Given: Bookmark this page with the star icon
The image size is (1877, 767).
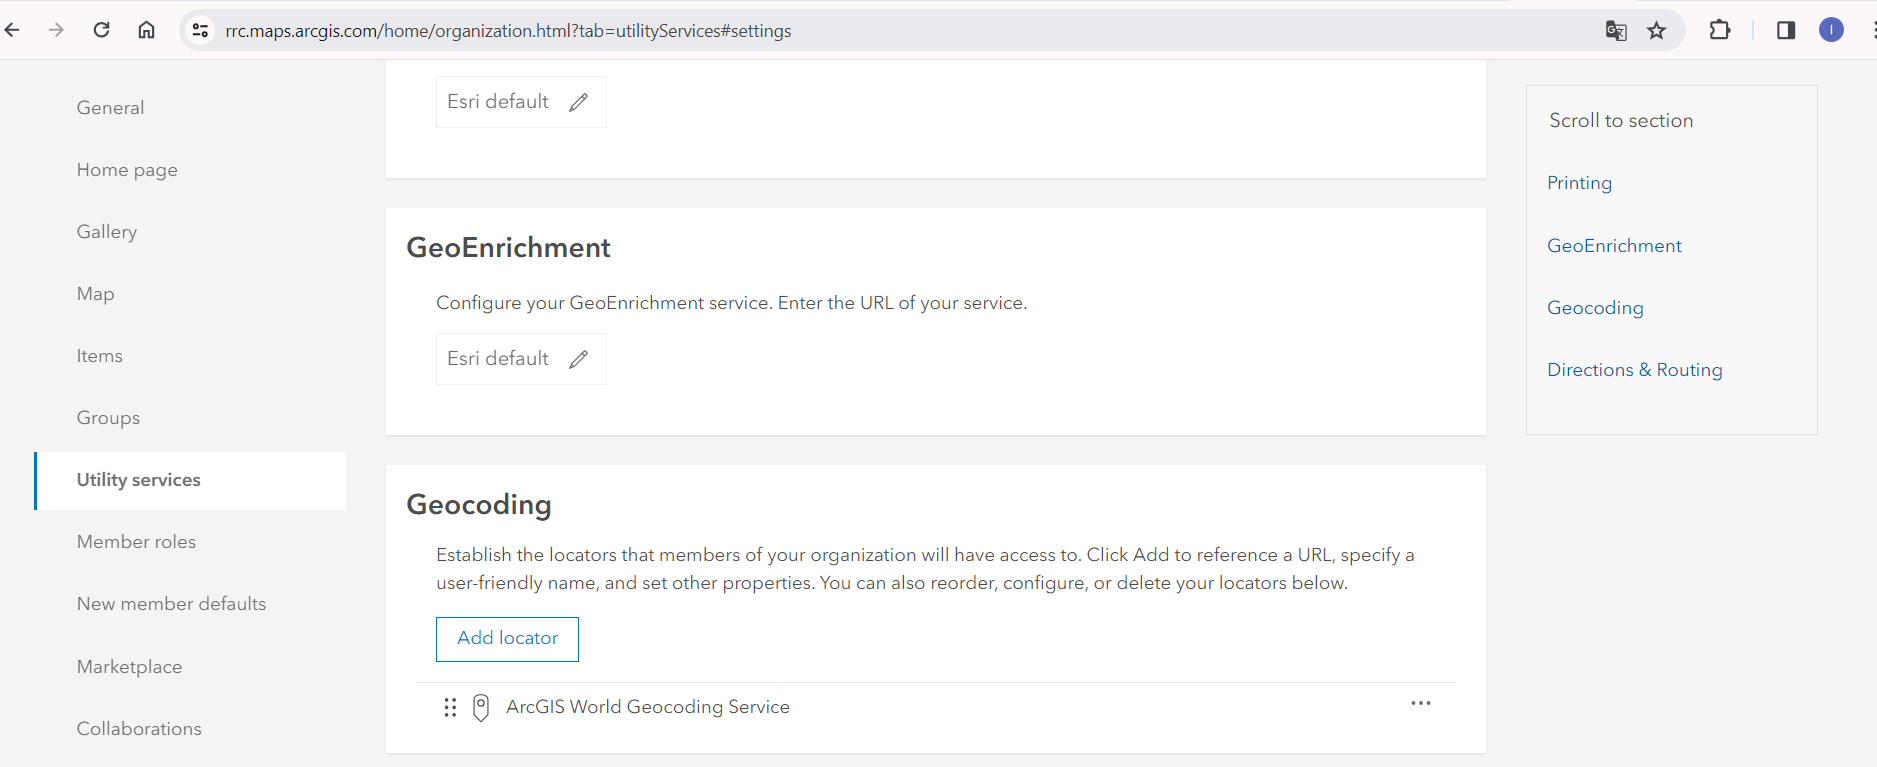Looking at the screenshot, I should [1657, 31].
